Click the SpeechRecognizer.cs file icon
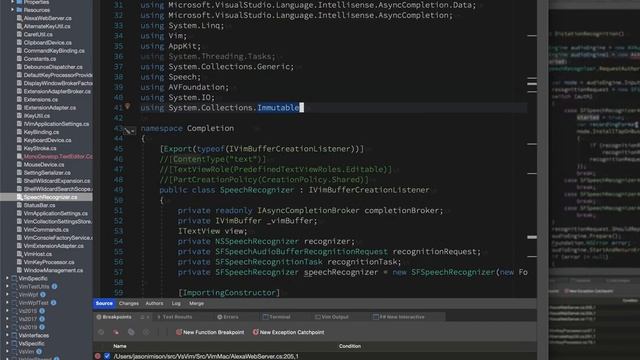This screenshot has height=360, width=640. 19,197
